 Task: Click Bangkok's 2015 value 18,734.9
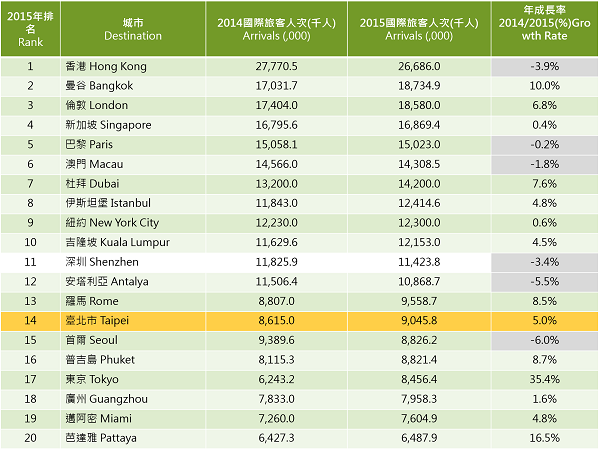pos(419,86)
